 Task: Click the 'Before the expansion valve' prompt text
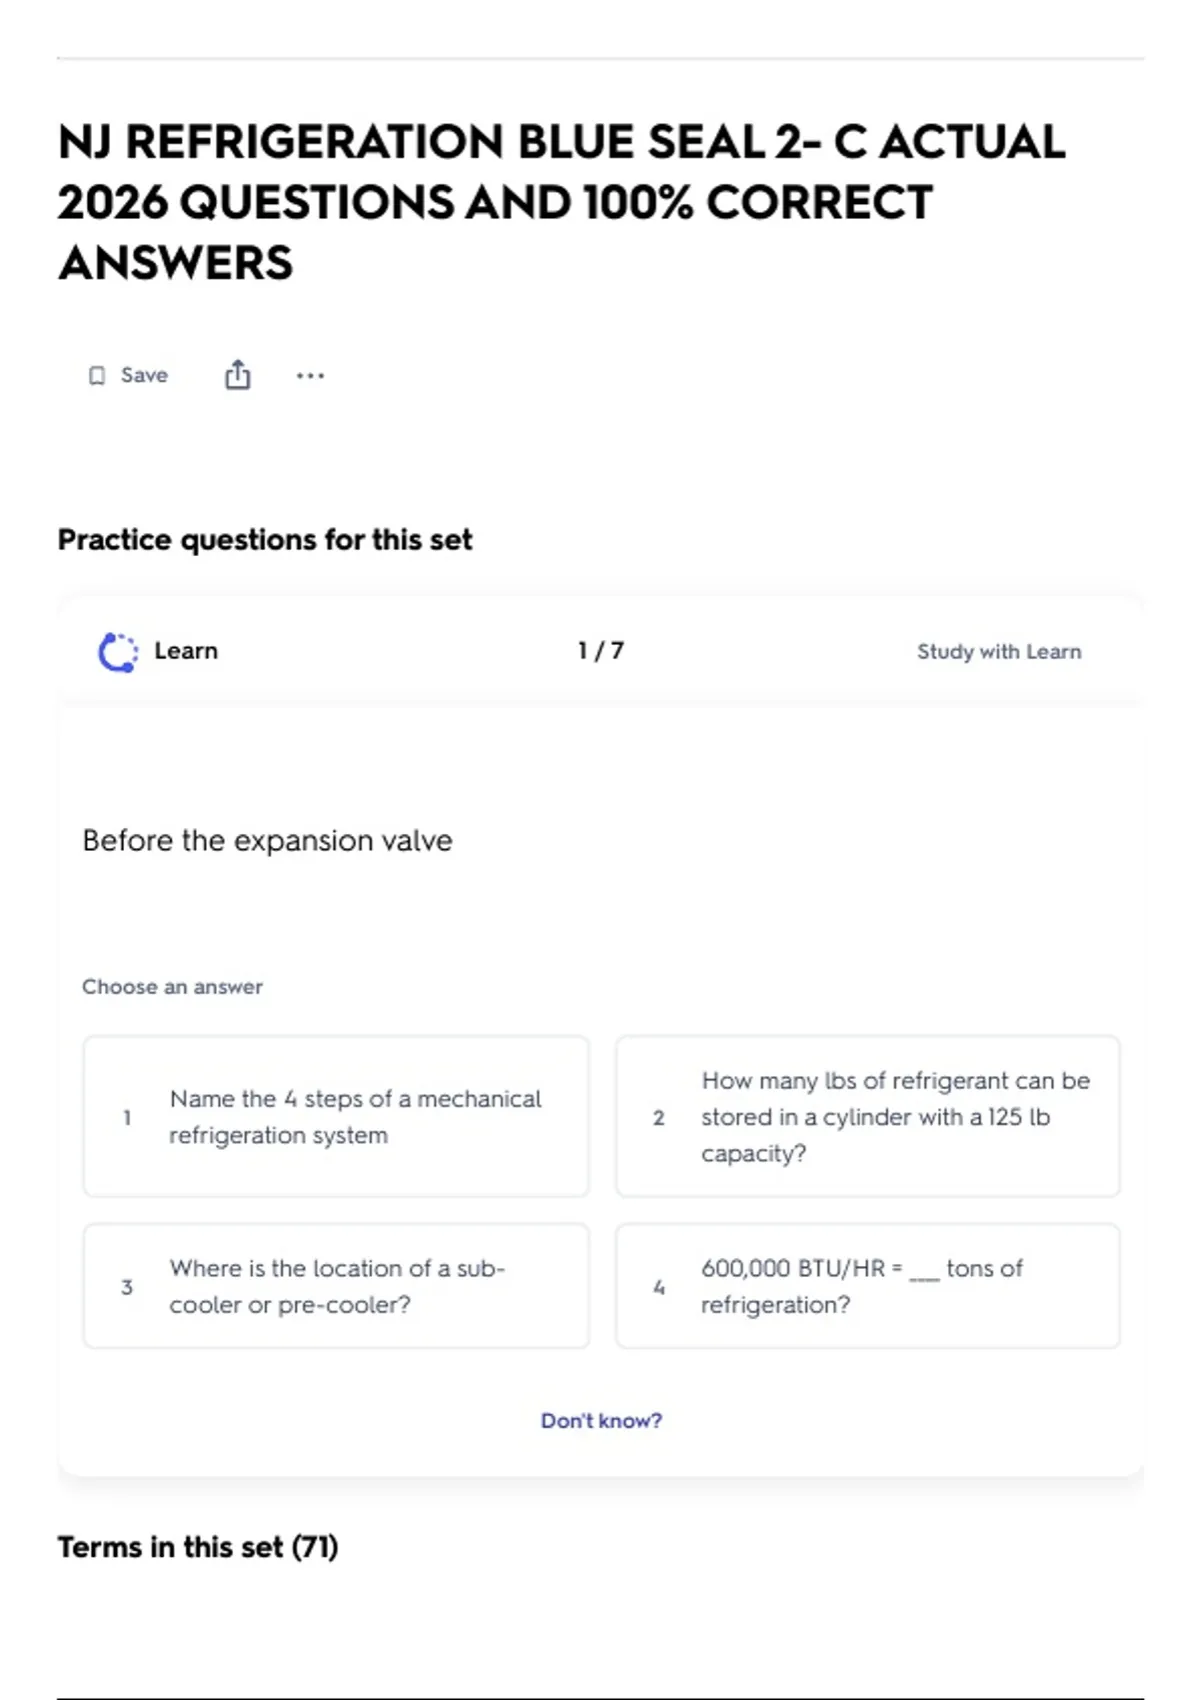point(267,841)
